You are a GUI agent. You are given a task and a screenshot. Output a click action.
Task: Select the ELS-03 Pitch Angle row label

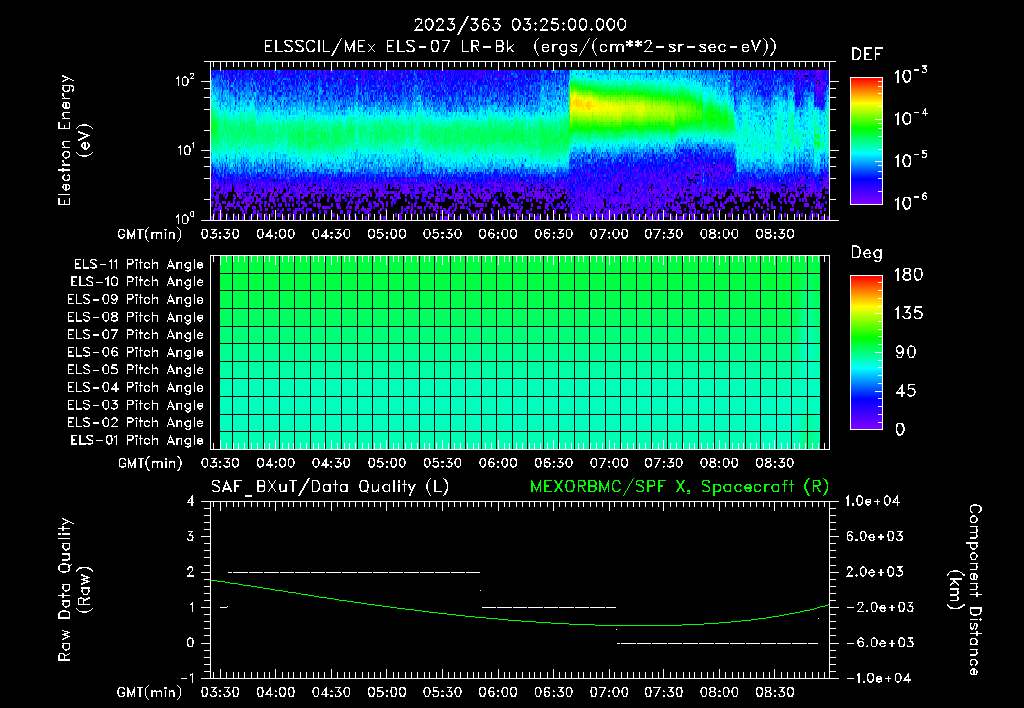136,405
